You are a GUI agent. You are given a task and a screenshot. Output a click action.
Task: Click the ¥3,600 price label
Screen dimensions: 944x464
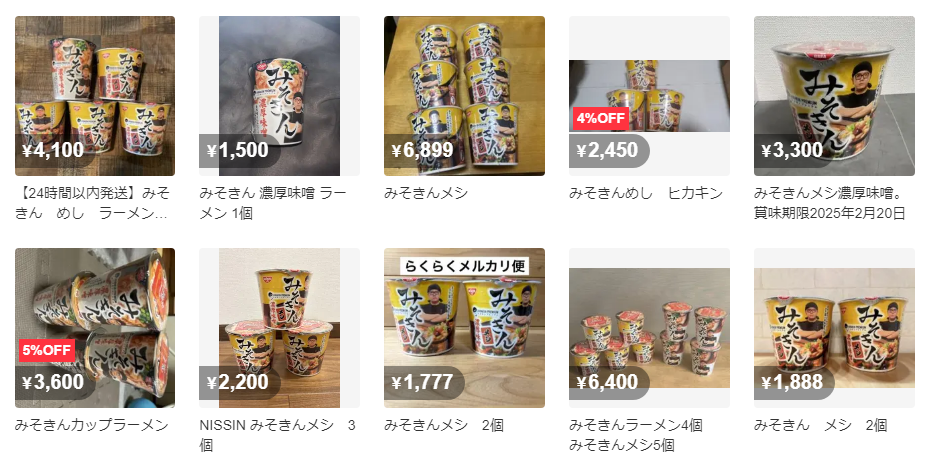click(x=53, y=383)
